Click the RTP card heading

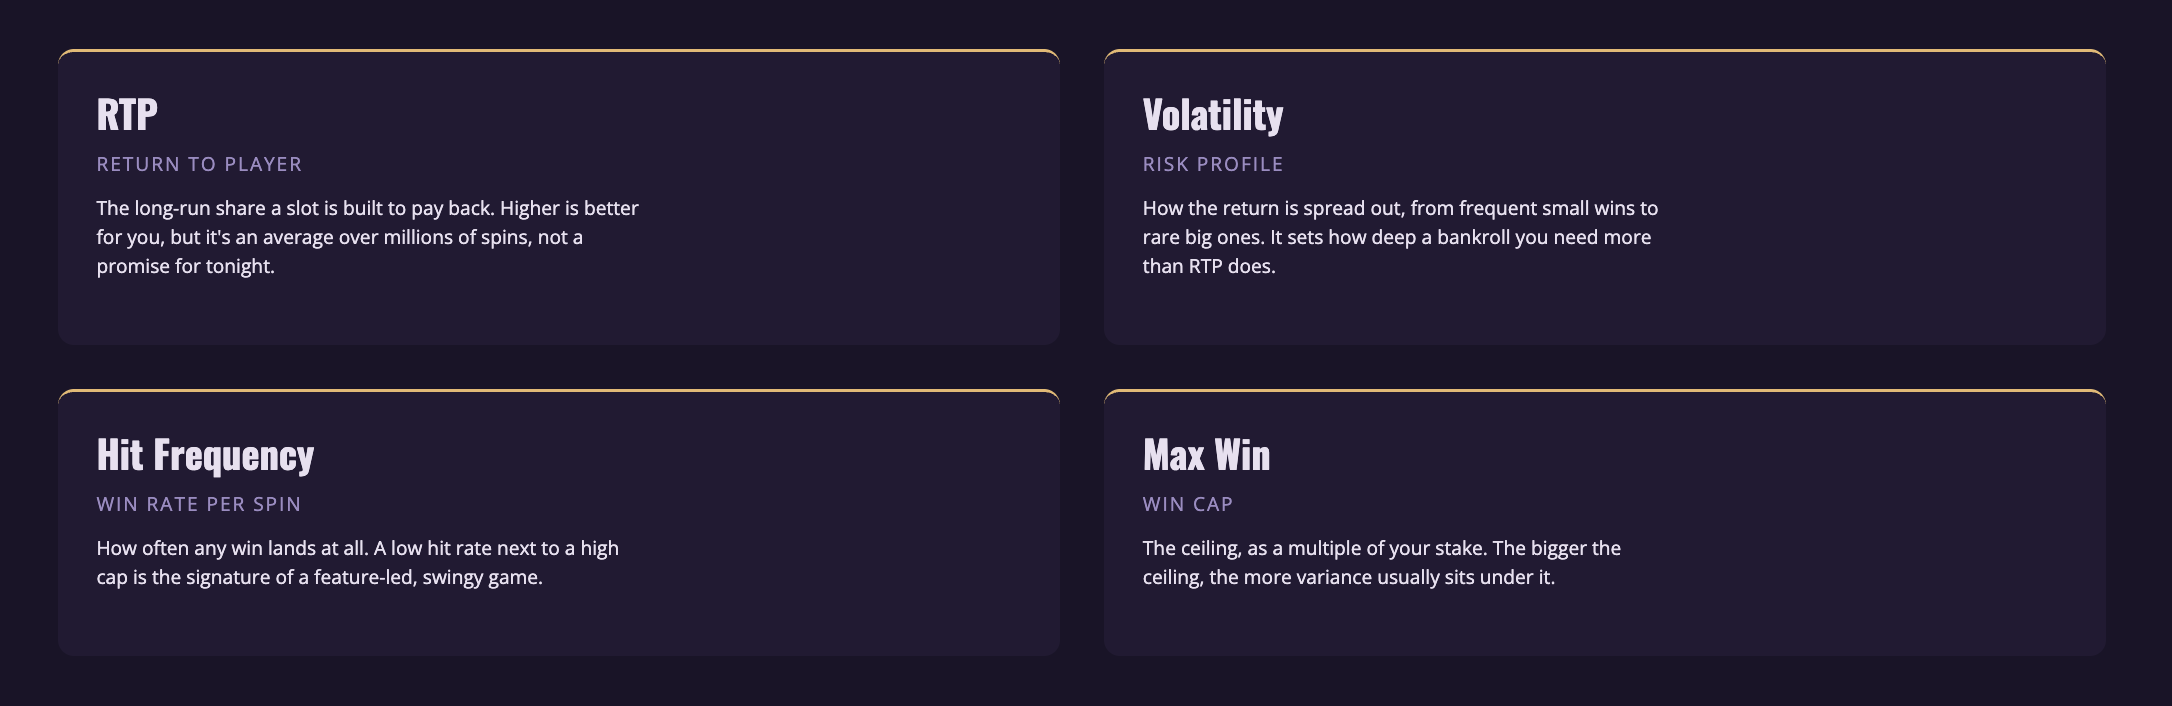[127, 114]
